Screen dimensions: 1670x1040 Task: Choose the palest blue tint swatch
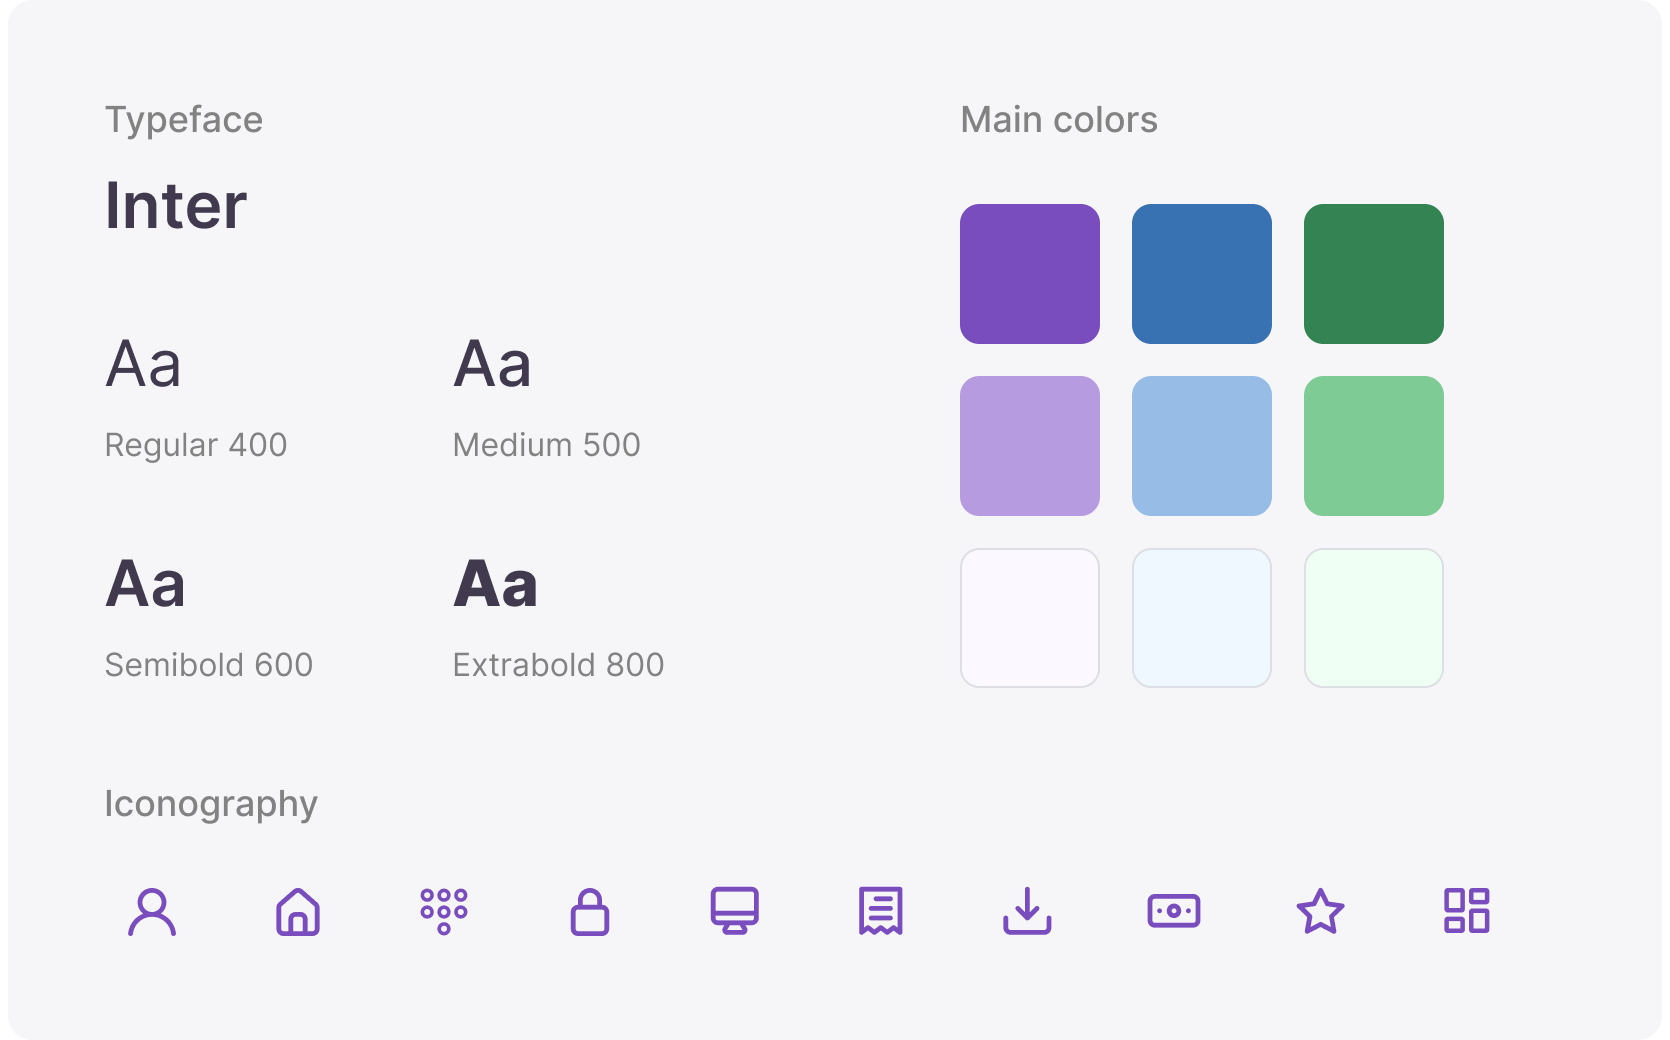[1202, 618]
